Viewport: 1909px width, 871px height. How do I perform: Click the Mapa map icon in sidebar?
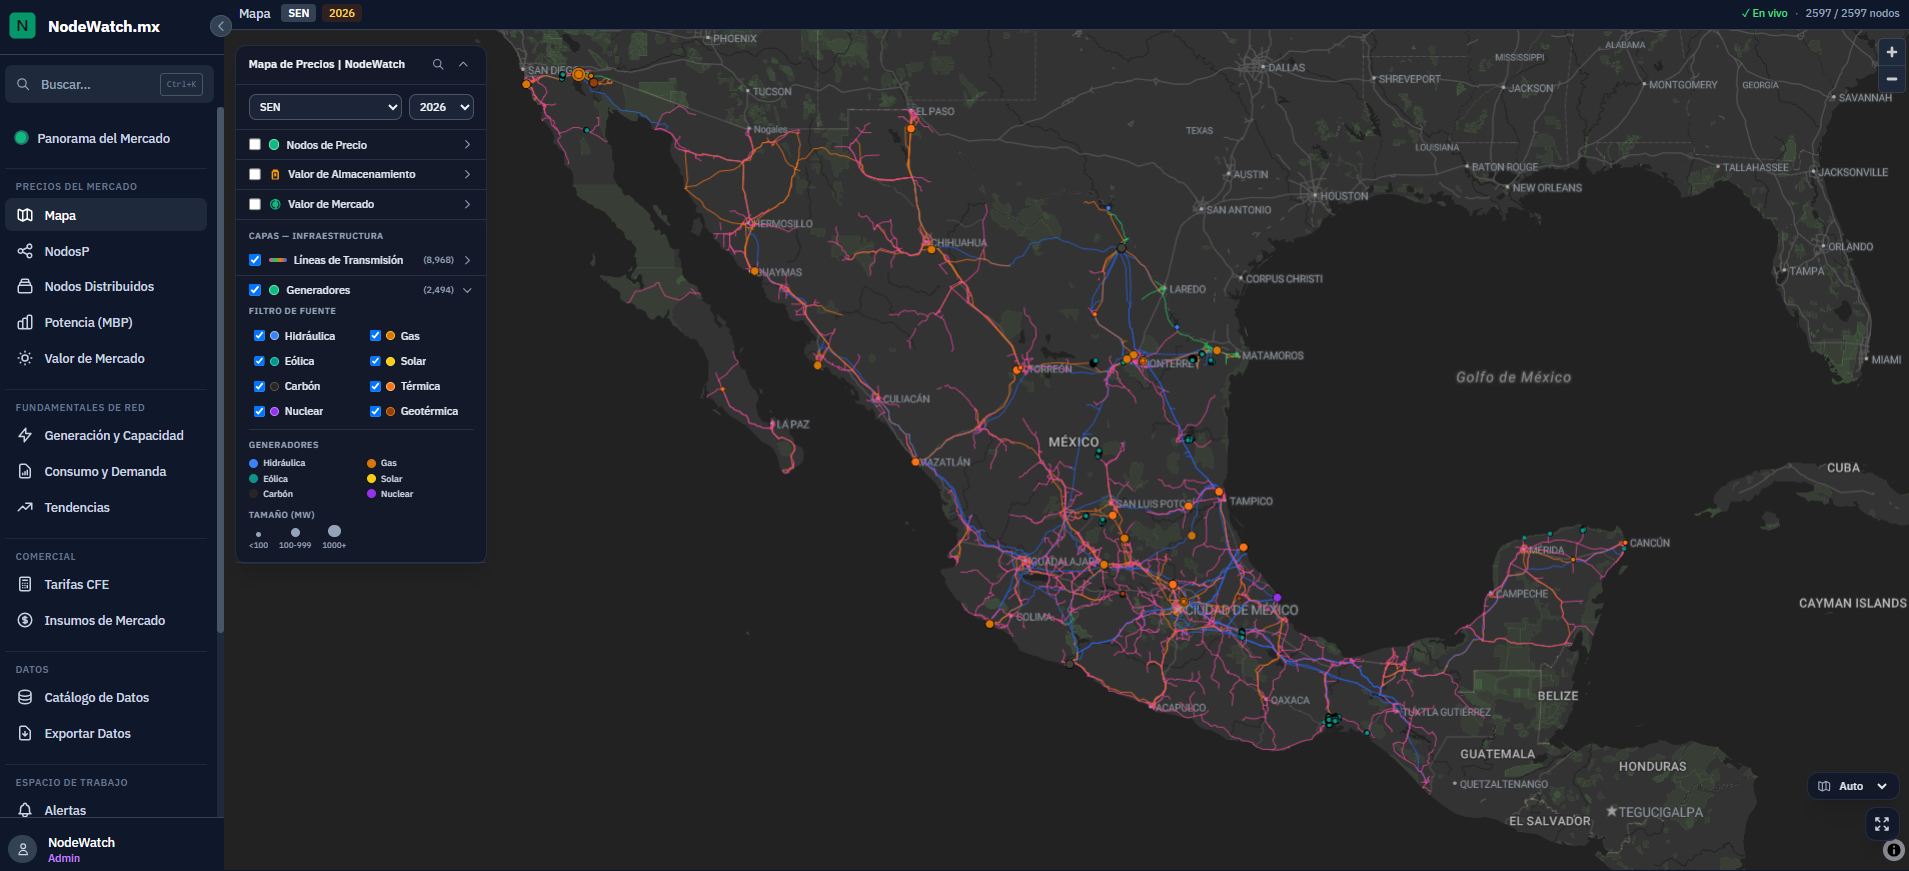(x=25, y=215)
